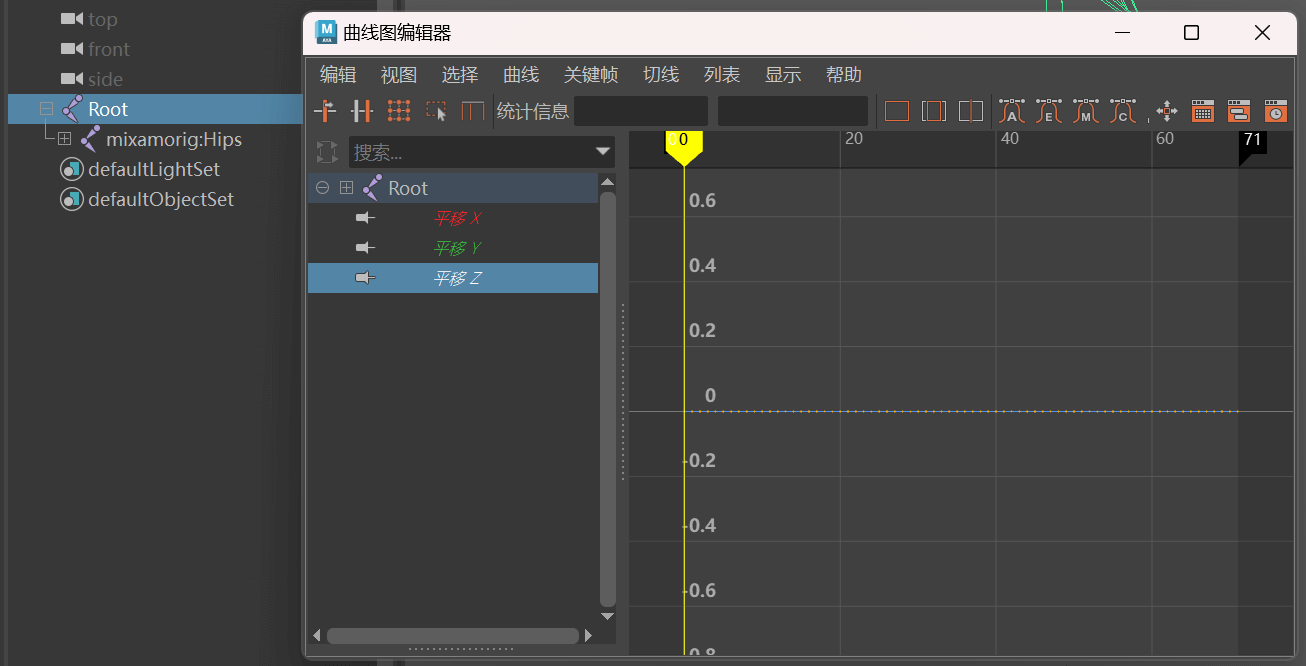Open the Dope Sheet icon

[x=1203, y=111]
